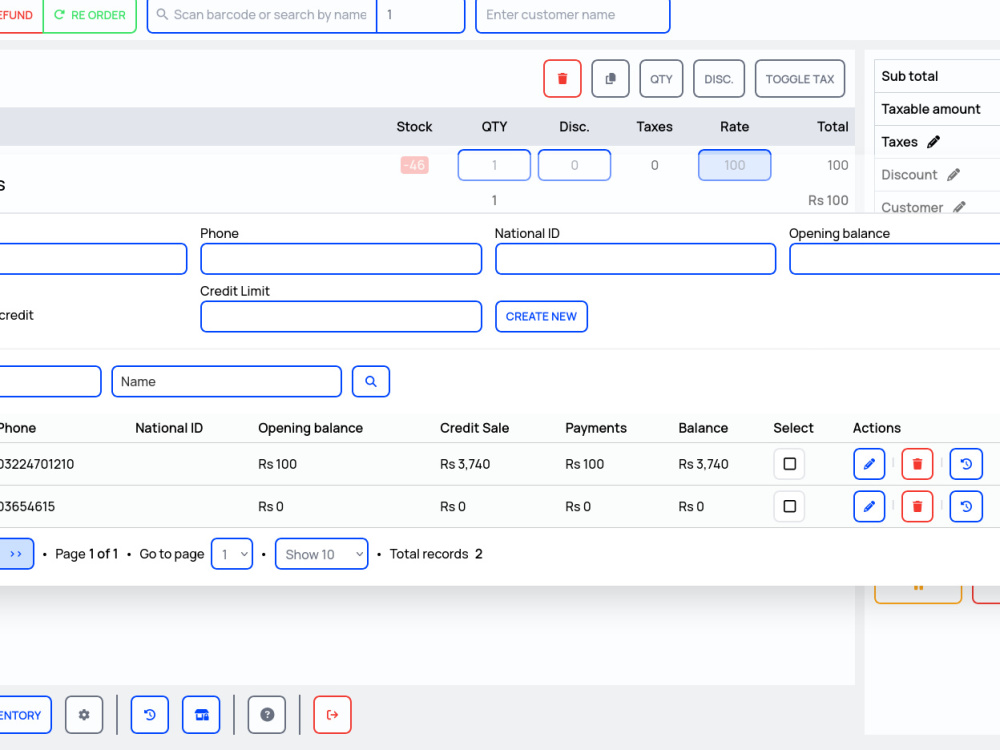
Task: Focus the Credit Limit input field
Action: (x=341, y=316)
